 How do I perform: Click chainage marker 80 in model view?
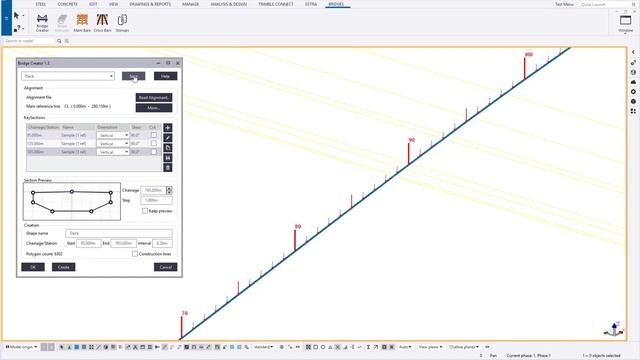(298, 227)
